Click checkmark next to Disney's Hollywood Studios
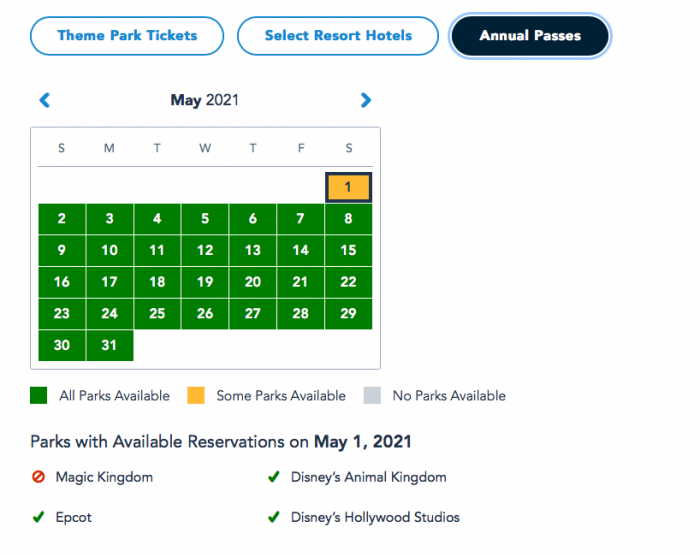The image size is (700, 557). (x=273, y=518)
